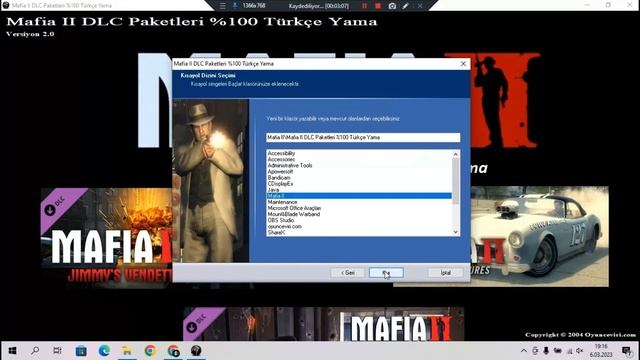
Task: Click the folder list scrollbar thumb
Action: [x=456, y=181]
